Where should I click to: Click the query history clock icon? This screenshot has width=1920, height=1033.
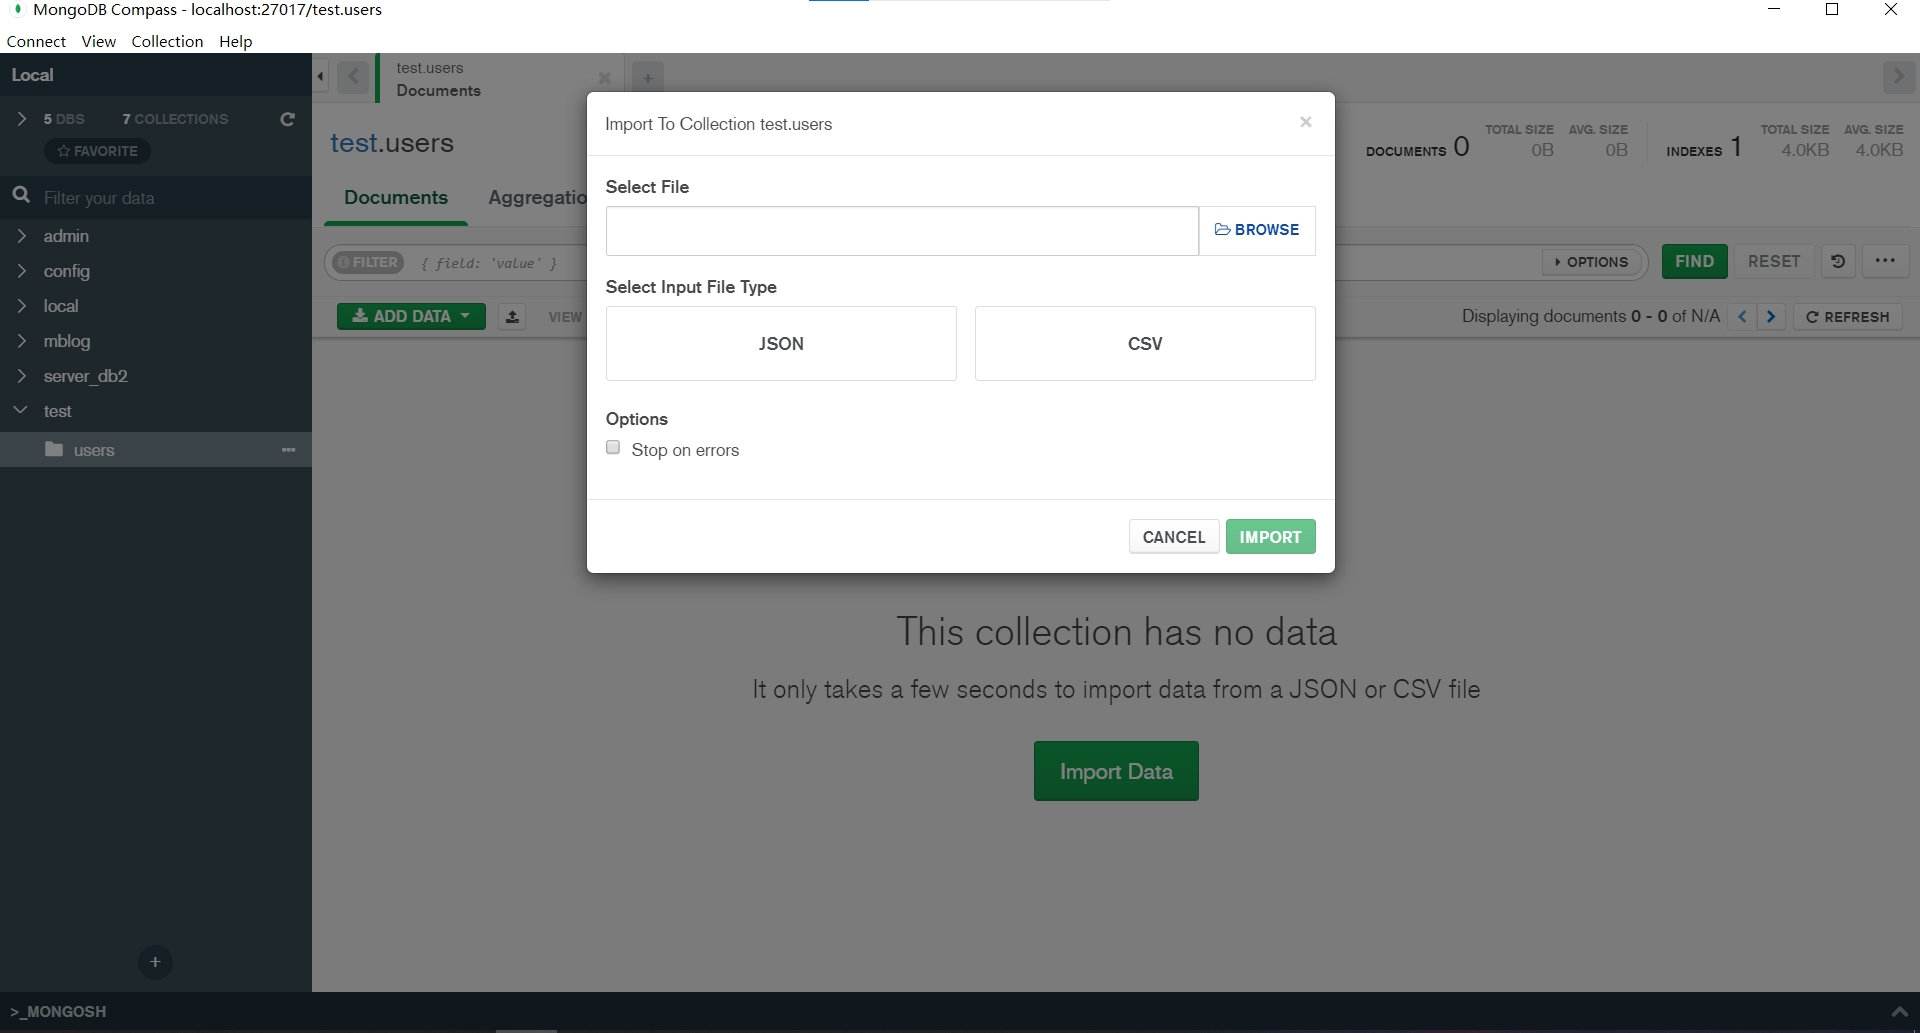(x=1837, y=261)
